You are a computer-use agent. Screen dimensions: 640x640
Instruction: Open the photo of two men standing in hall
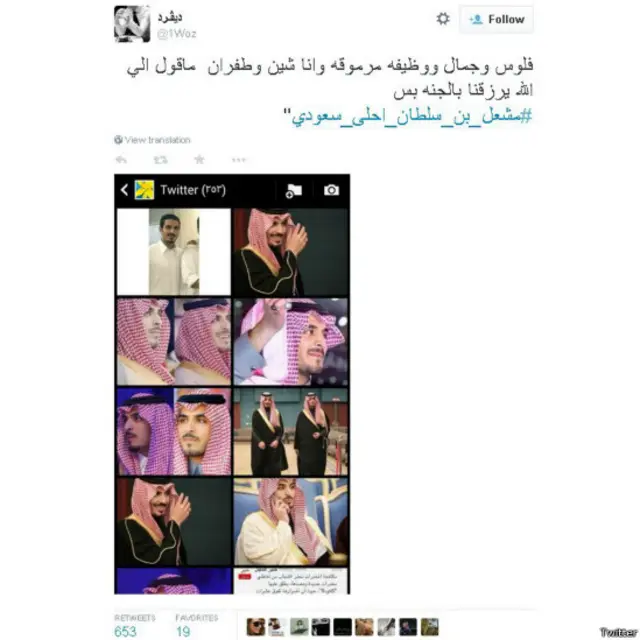[291, 432]
